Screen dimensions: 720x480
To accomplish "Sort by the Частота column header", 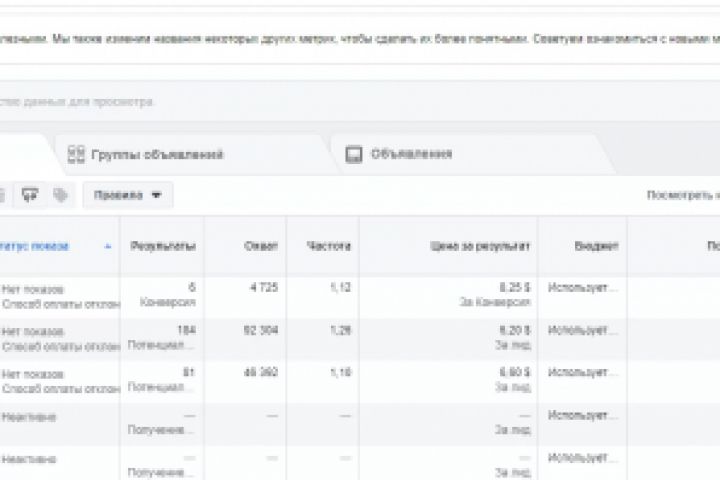I will [x=331, y=245].
